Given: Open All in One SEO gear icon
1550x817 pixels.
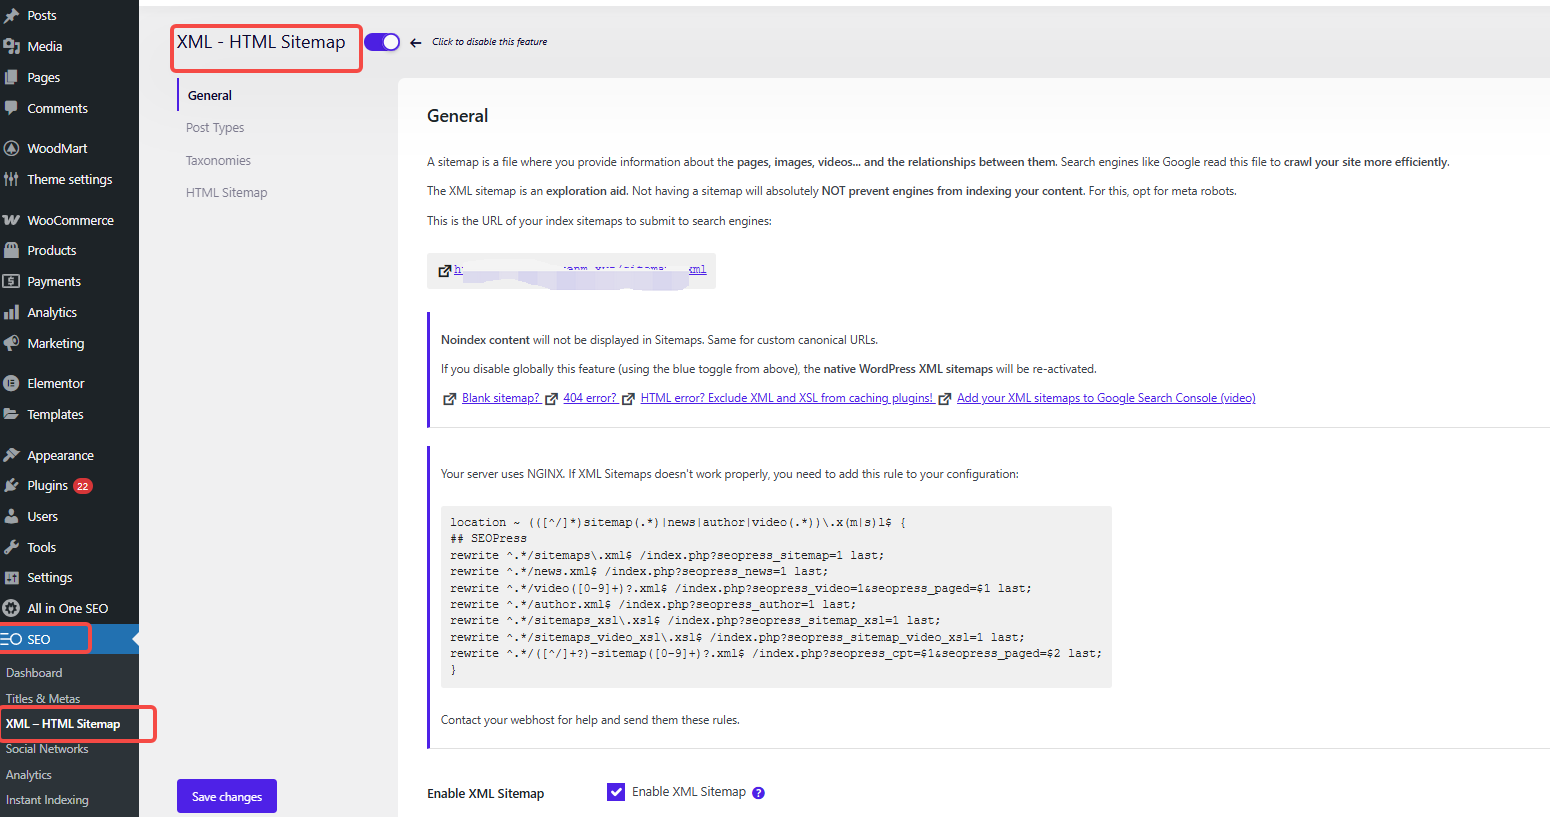Looking at the screenshot, I should (11, 608).
